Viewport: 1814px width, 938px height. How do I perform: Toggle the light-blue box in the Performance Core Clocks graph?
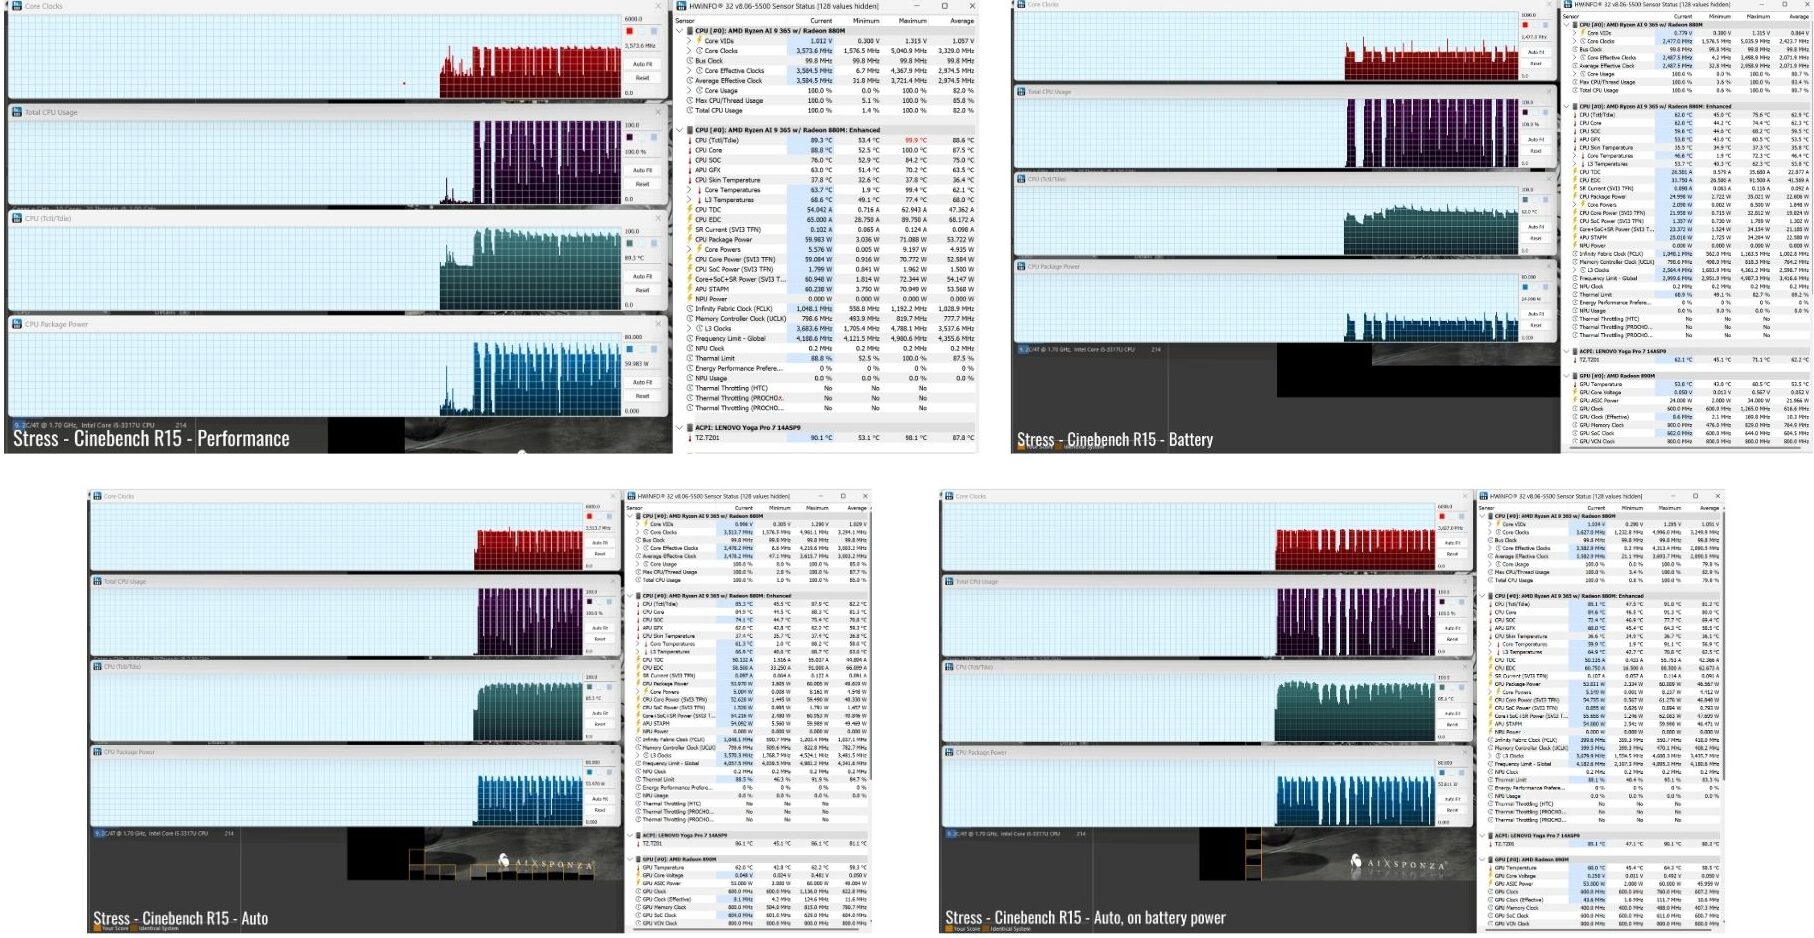(655, 31)
